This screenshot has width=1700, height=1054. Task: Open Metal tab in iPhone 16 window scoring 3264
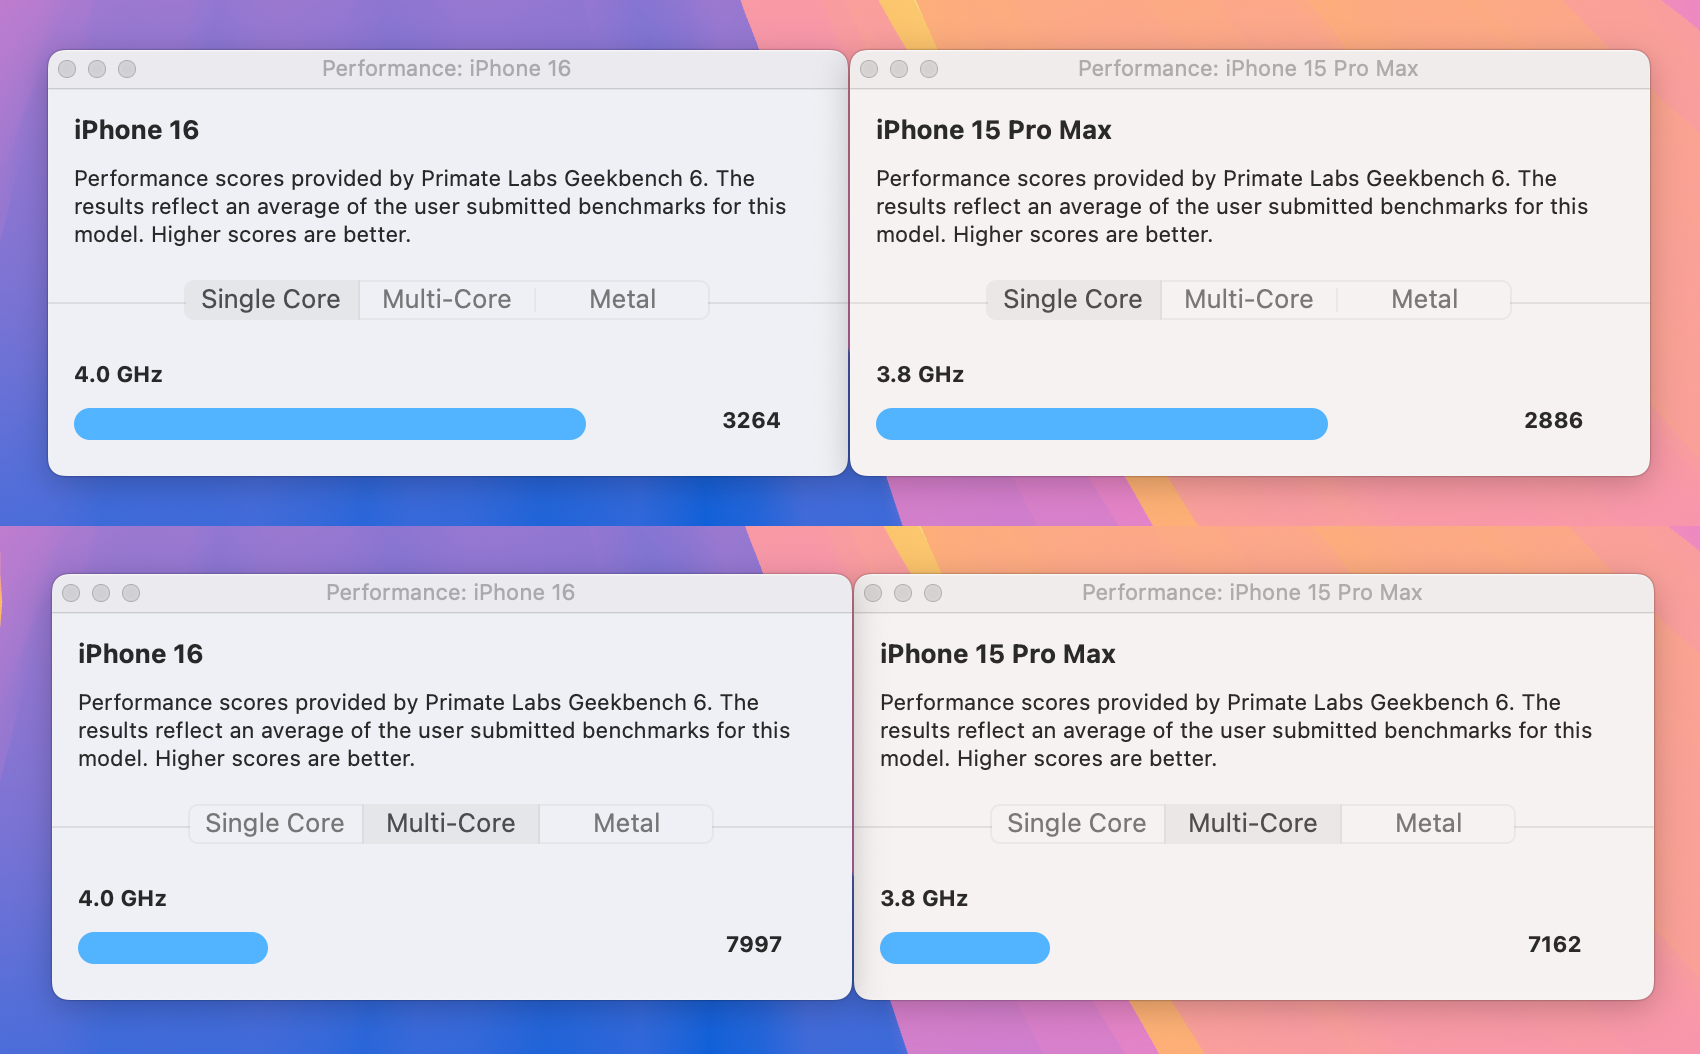click(622, 300)
